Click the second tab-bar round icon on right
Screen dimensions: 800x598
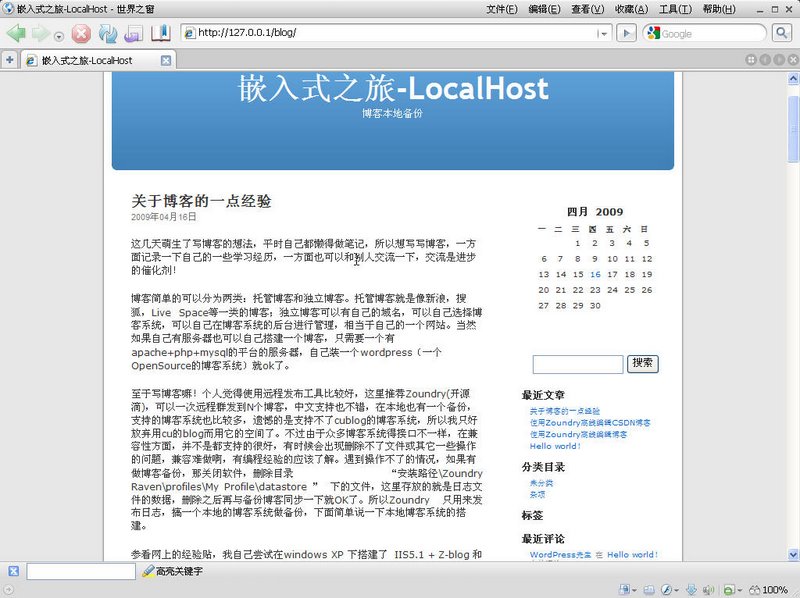[765, 60]
